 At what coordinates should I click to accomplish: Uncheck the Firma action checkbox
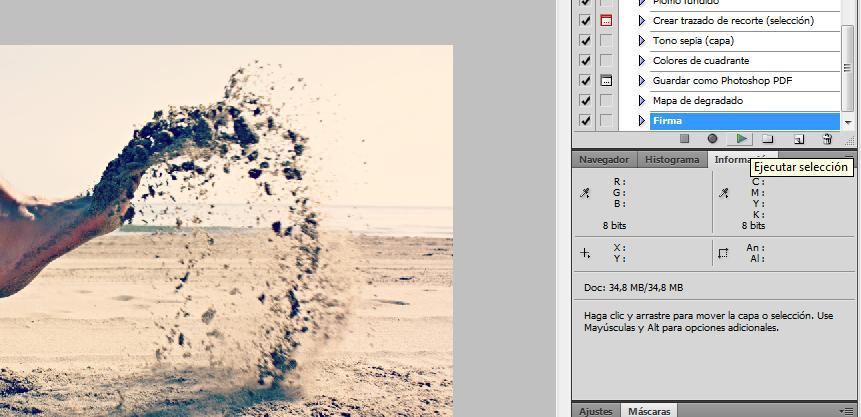tap(585, 120)
